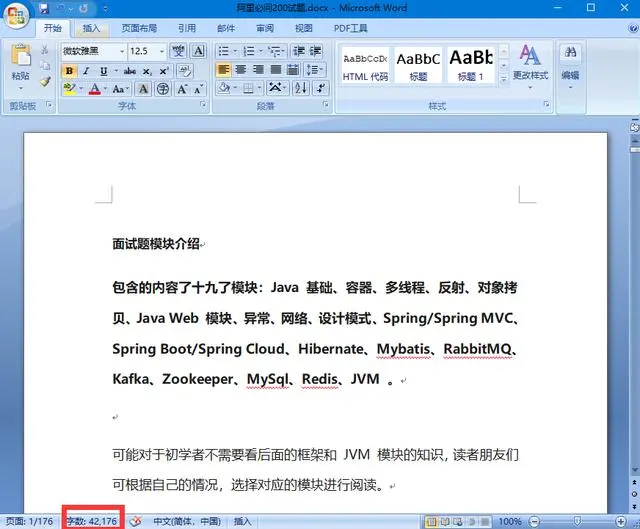The height and width of the screenshot is (529, 640).
Task: Select the Format Painter brush
Action: tap(44, 82)
